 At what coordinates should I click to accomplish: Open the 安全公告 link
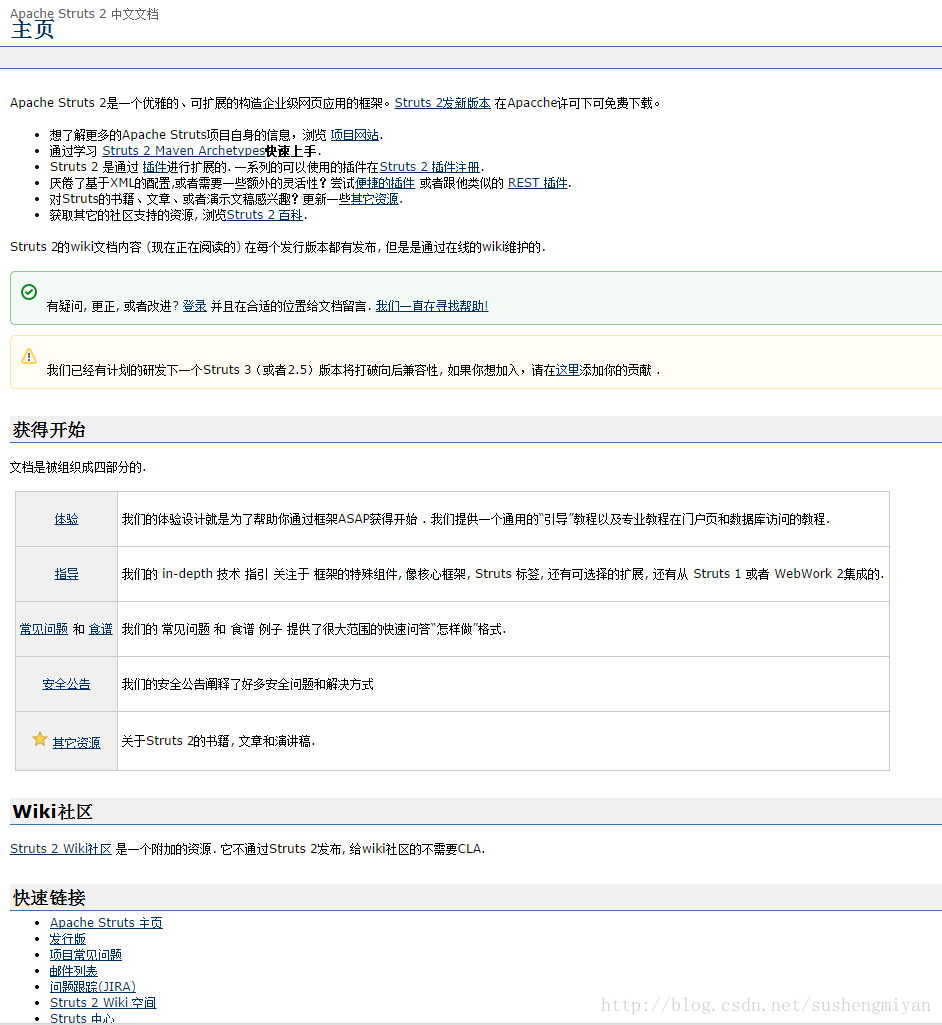click(66, 684)
